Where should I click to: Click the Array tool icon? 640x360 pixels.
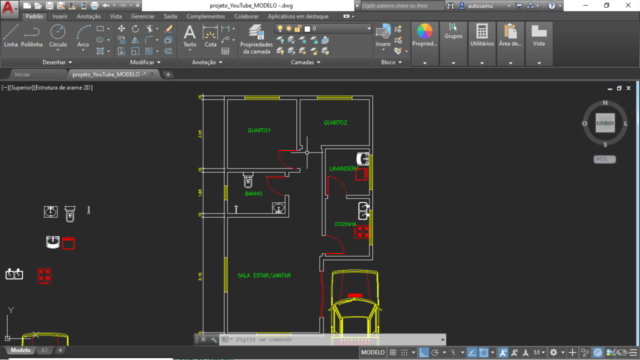click(149, 51)
